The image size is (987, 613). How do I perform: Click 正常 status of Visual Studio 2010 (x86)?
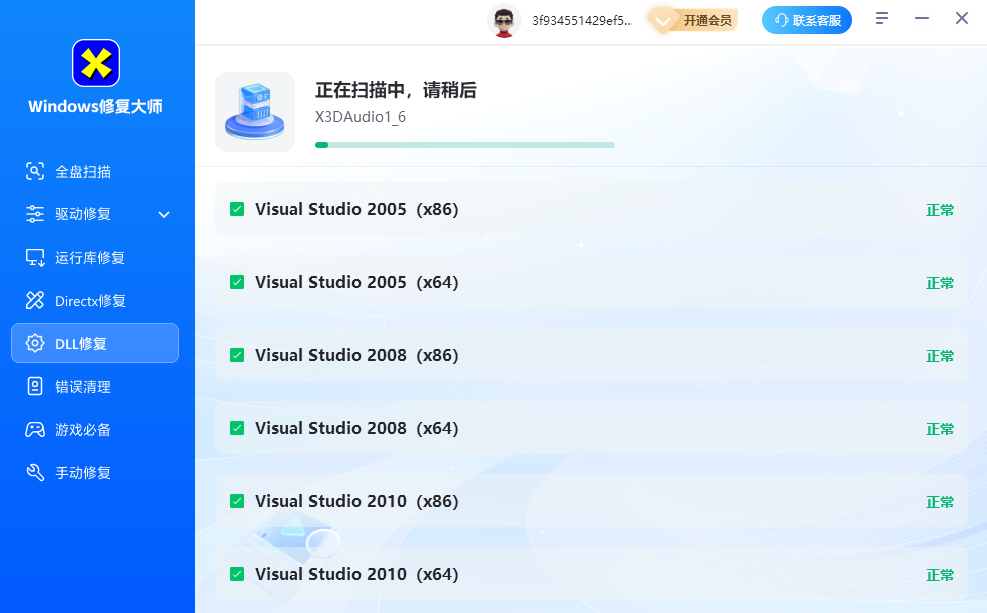coord(940,502)
